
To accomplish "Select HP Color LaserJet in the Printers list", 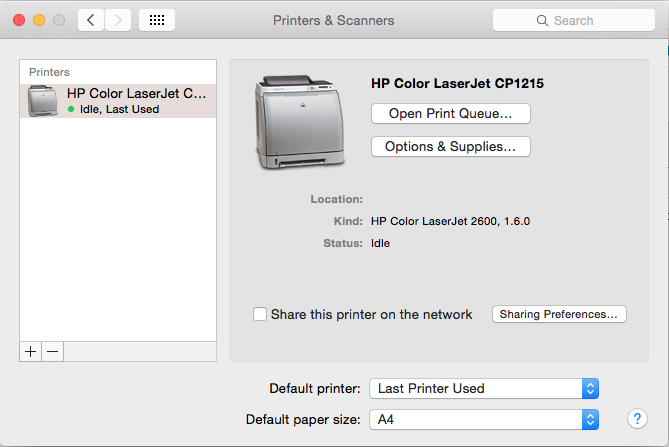I will point(136,101).
